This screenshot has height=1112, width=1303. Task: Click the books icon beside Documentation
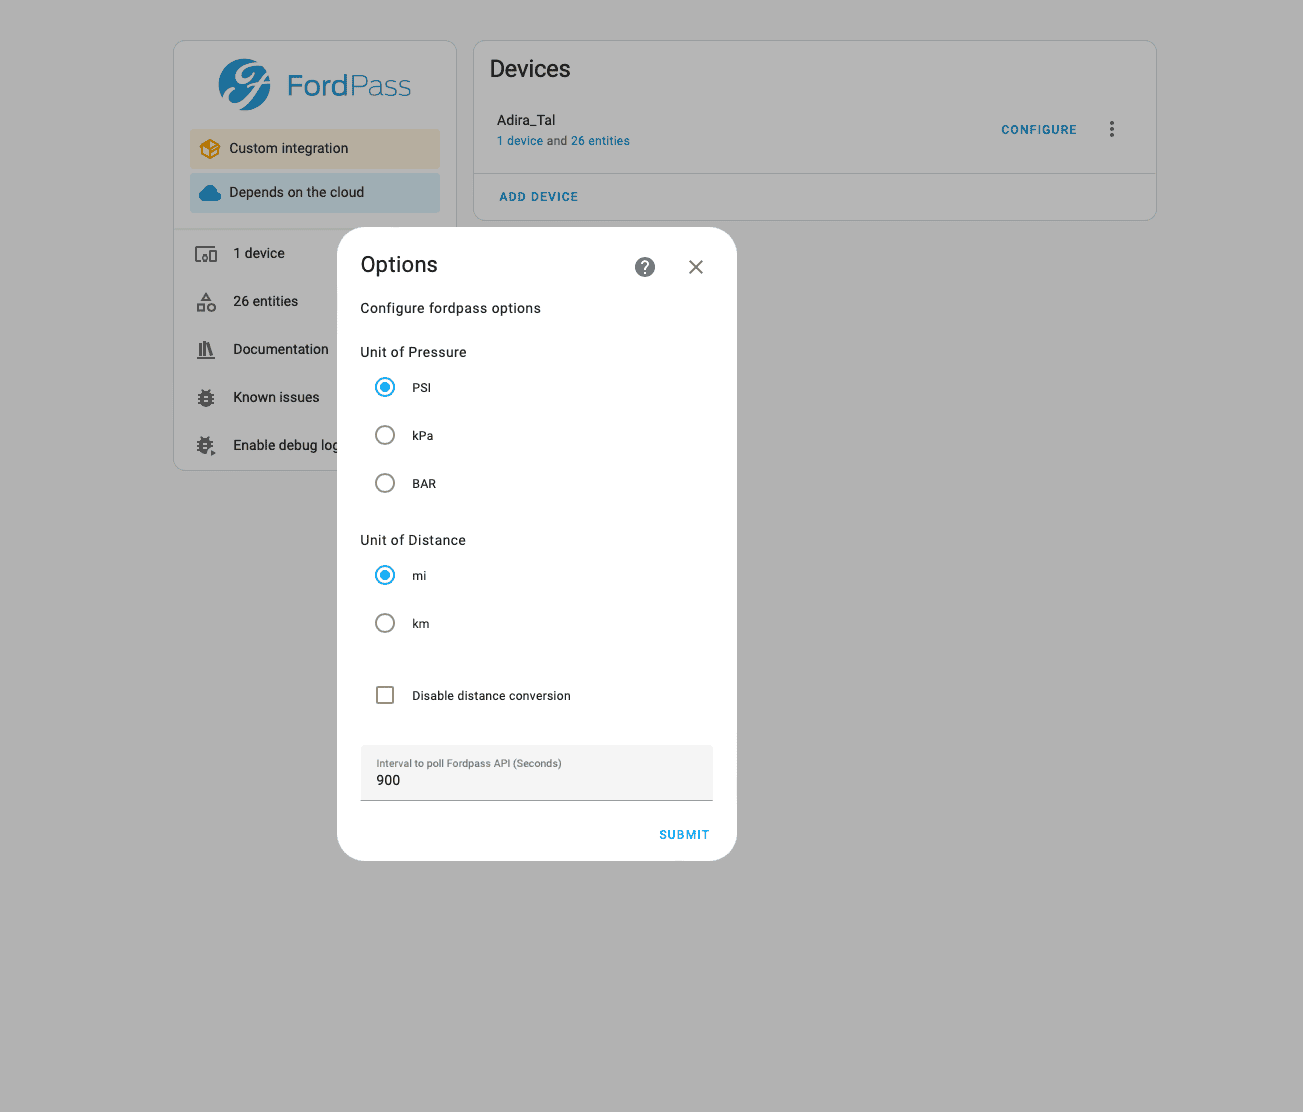tap(206, 350)
